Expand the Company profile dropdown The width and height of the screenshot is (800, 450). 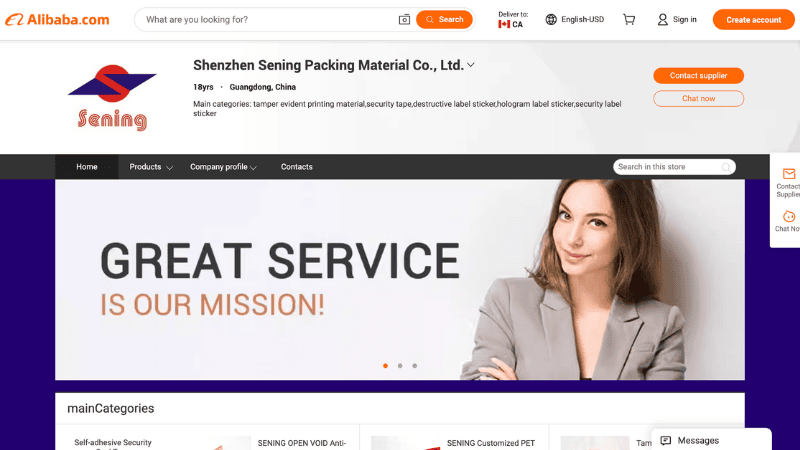(223, 167)
